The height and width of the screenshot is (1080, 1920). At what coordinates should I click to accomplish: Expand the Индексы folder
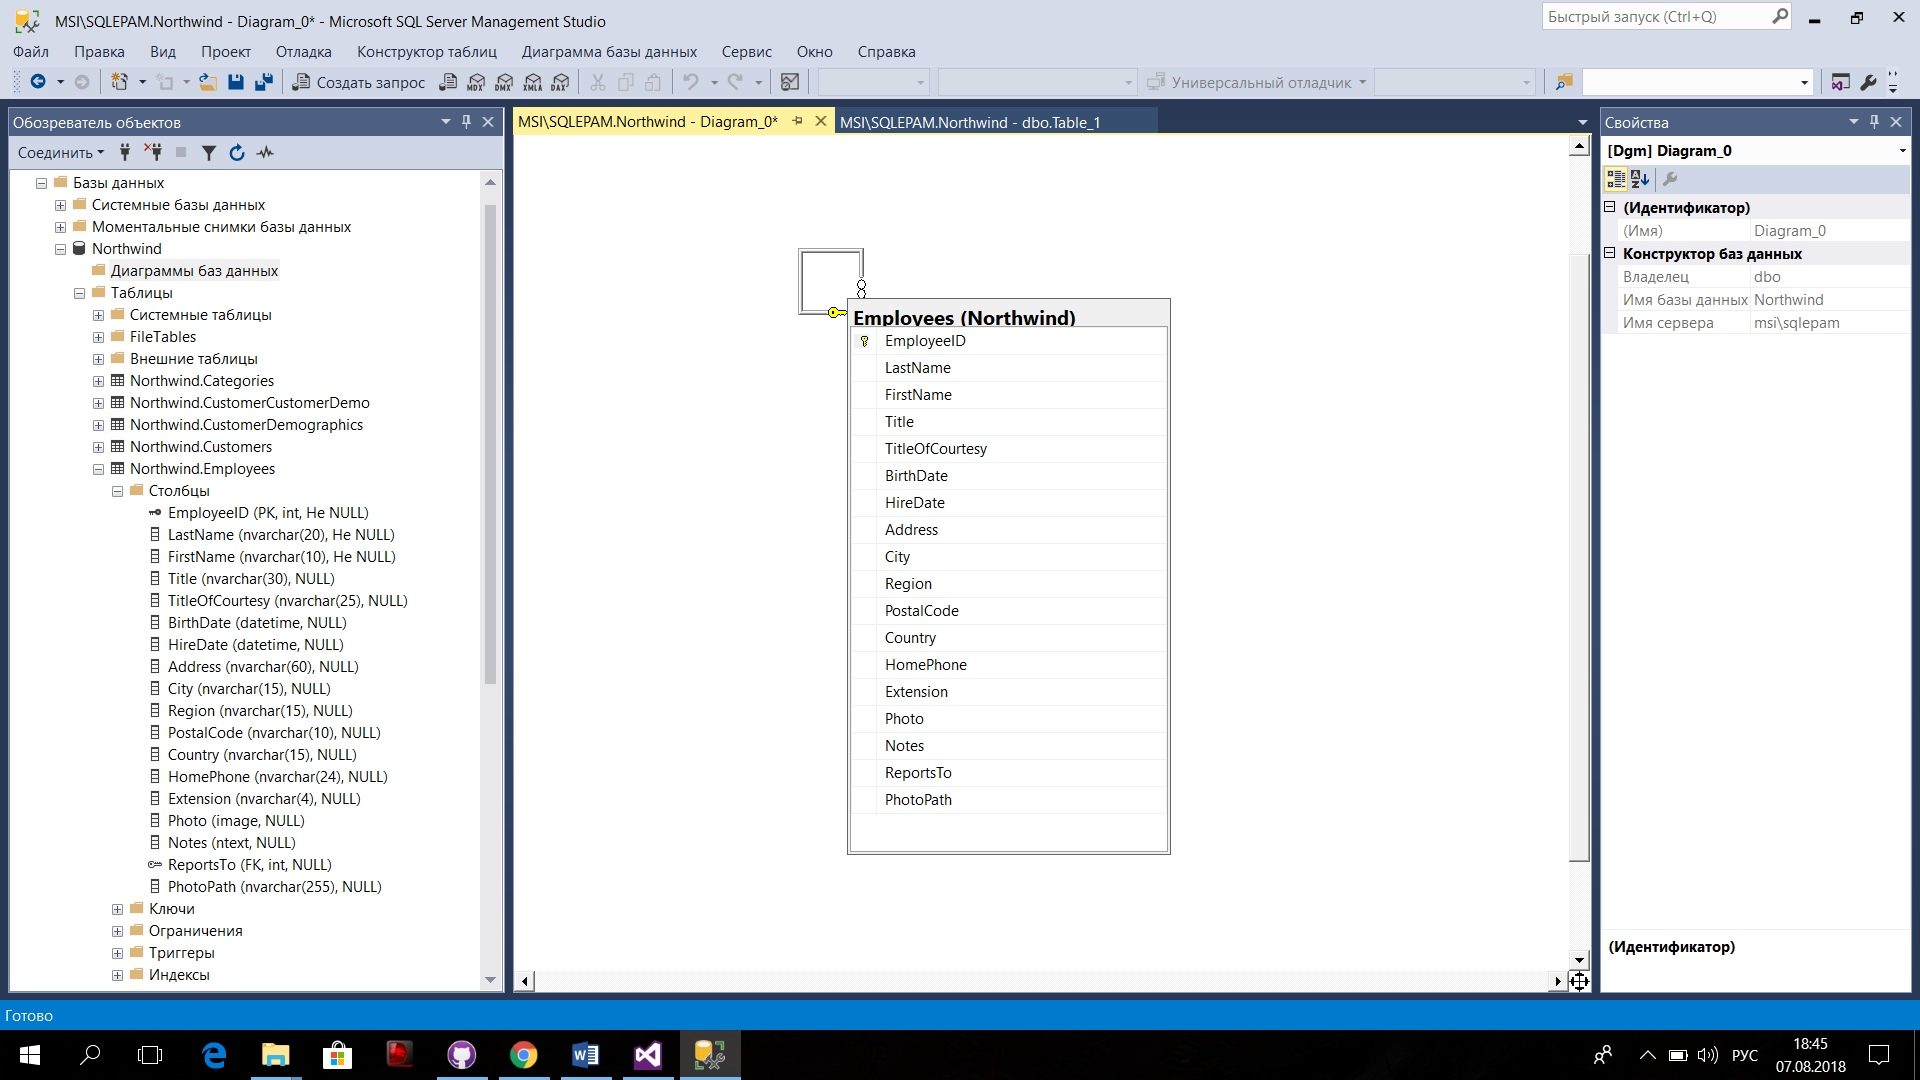coord(117,975)
